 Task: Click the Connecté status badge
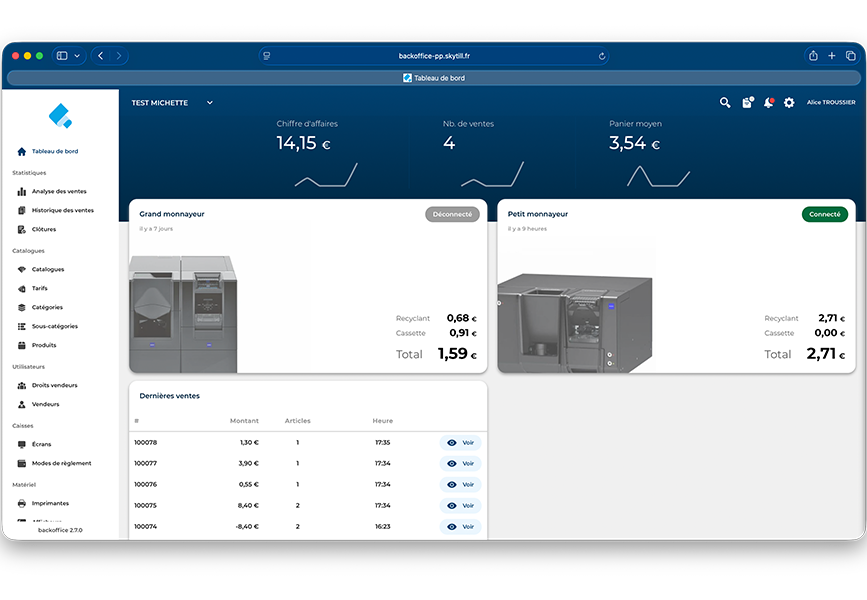pyautogui.click(x=824, y=214)
